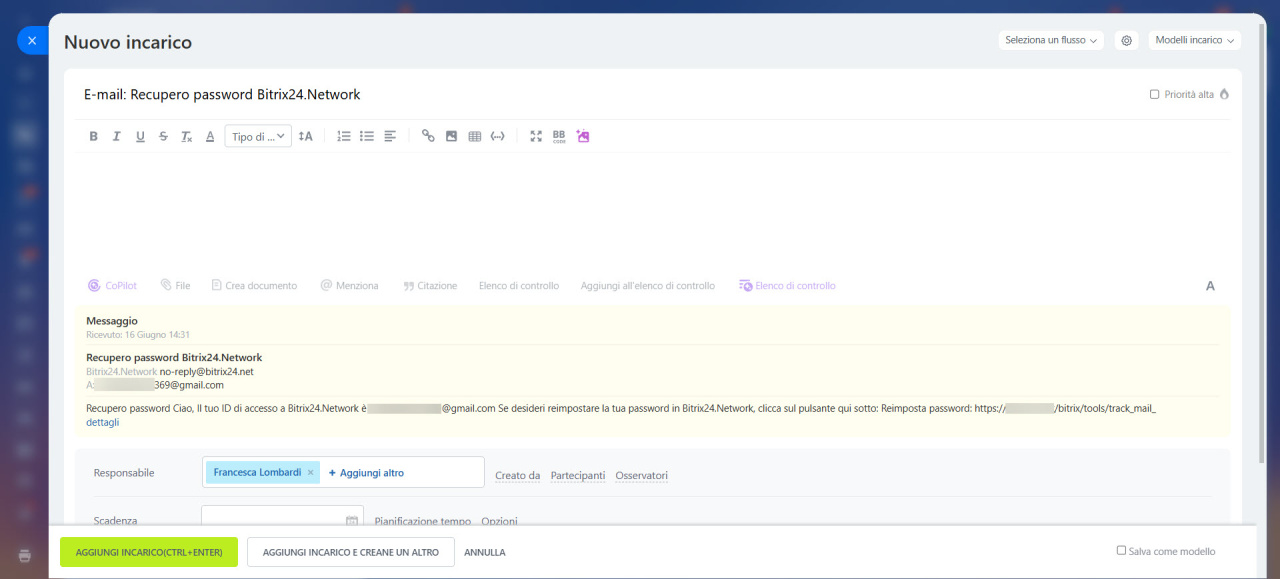
Task: Open Pianificazione tempo link
Action: click(x=422, y=521)
